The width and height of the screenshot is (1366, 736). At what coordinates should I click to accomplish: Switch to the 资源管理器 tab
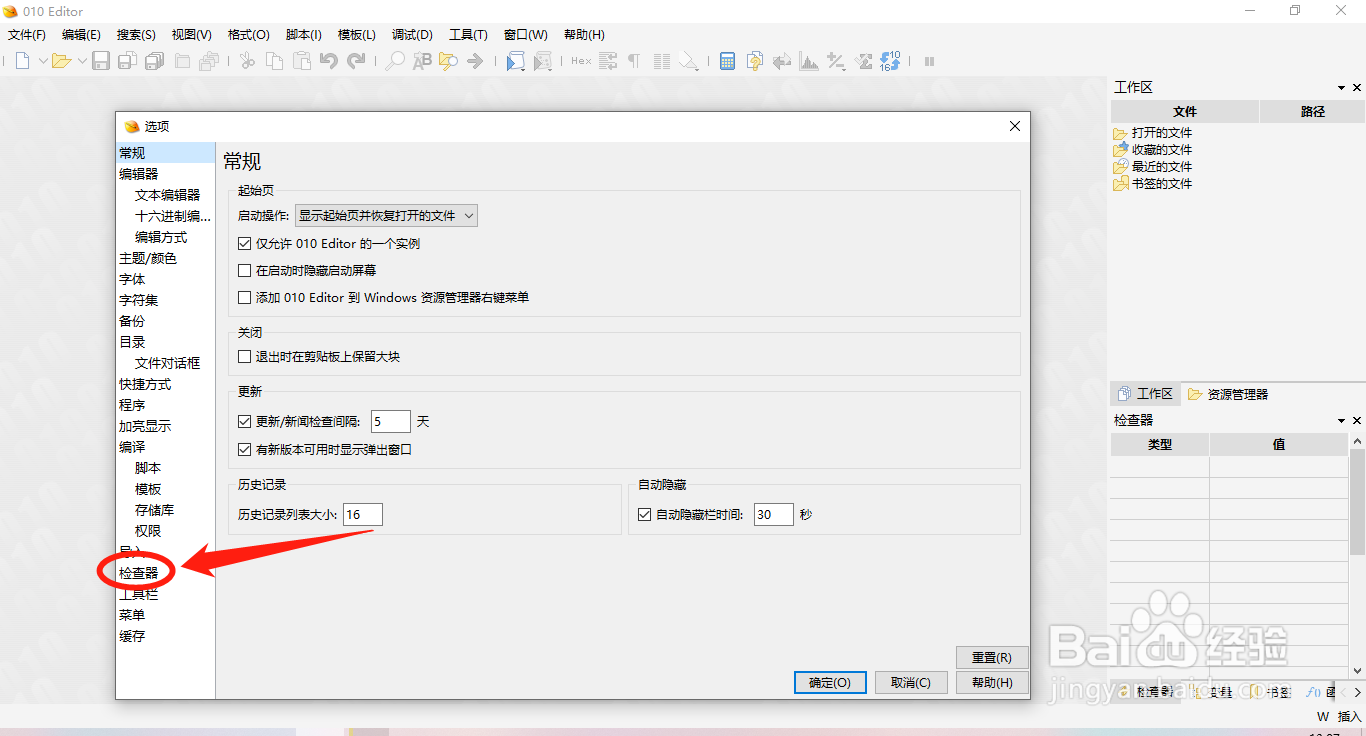coord(1228,394)
